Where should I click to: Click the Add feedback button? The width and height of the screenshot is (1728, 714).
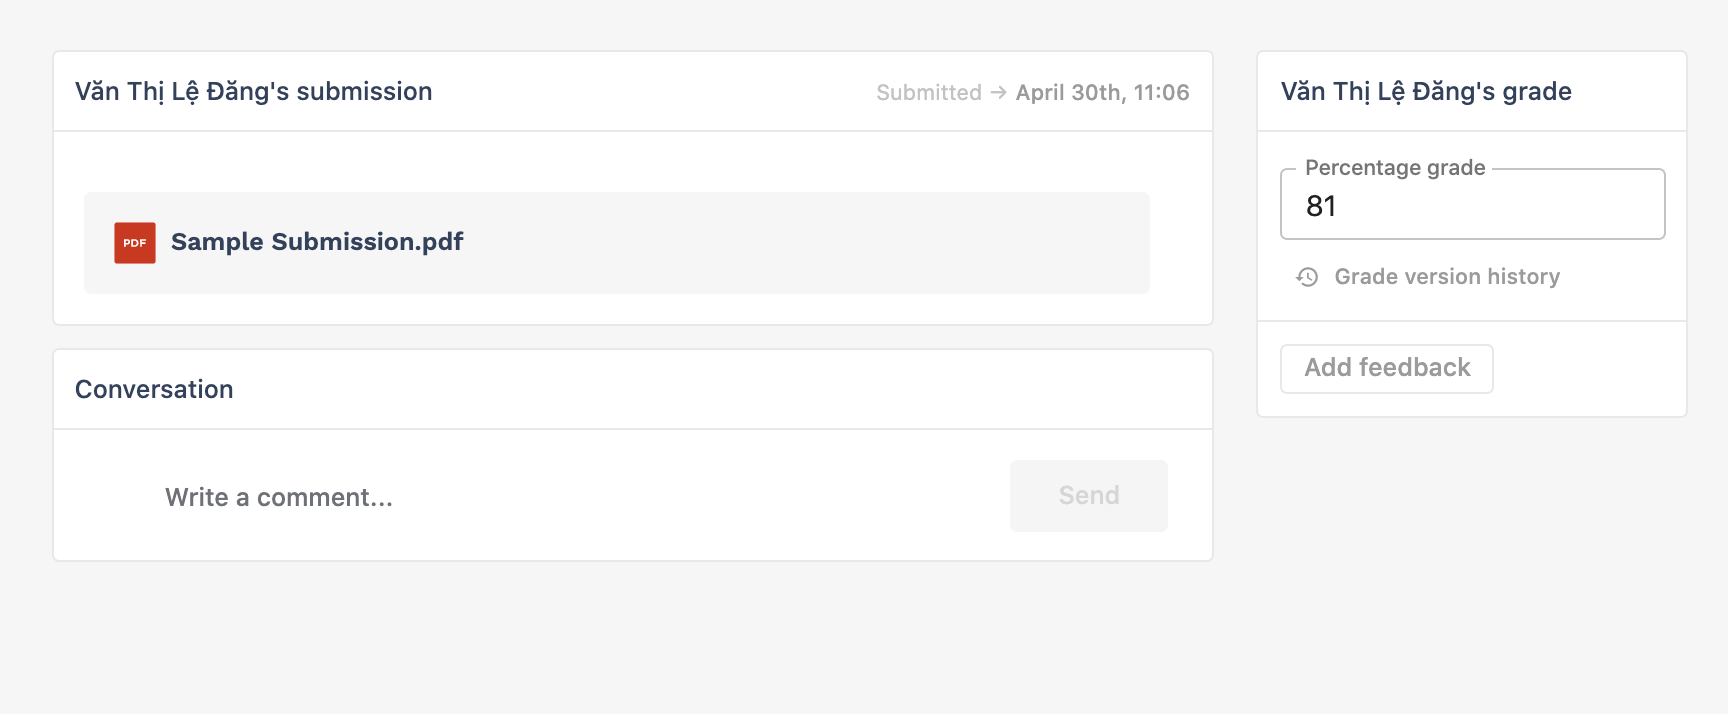pos(1387,369)
